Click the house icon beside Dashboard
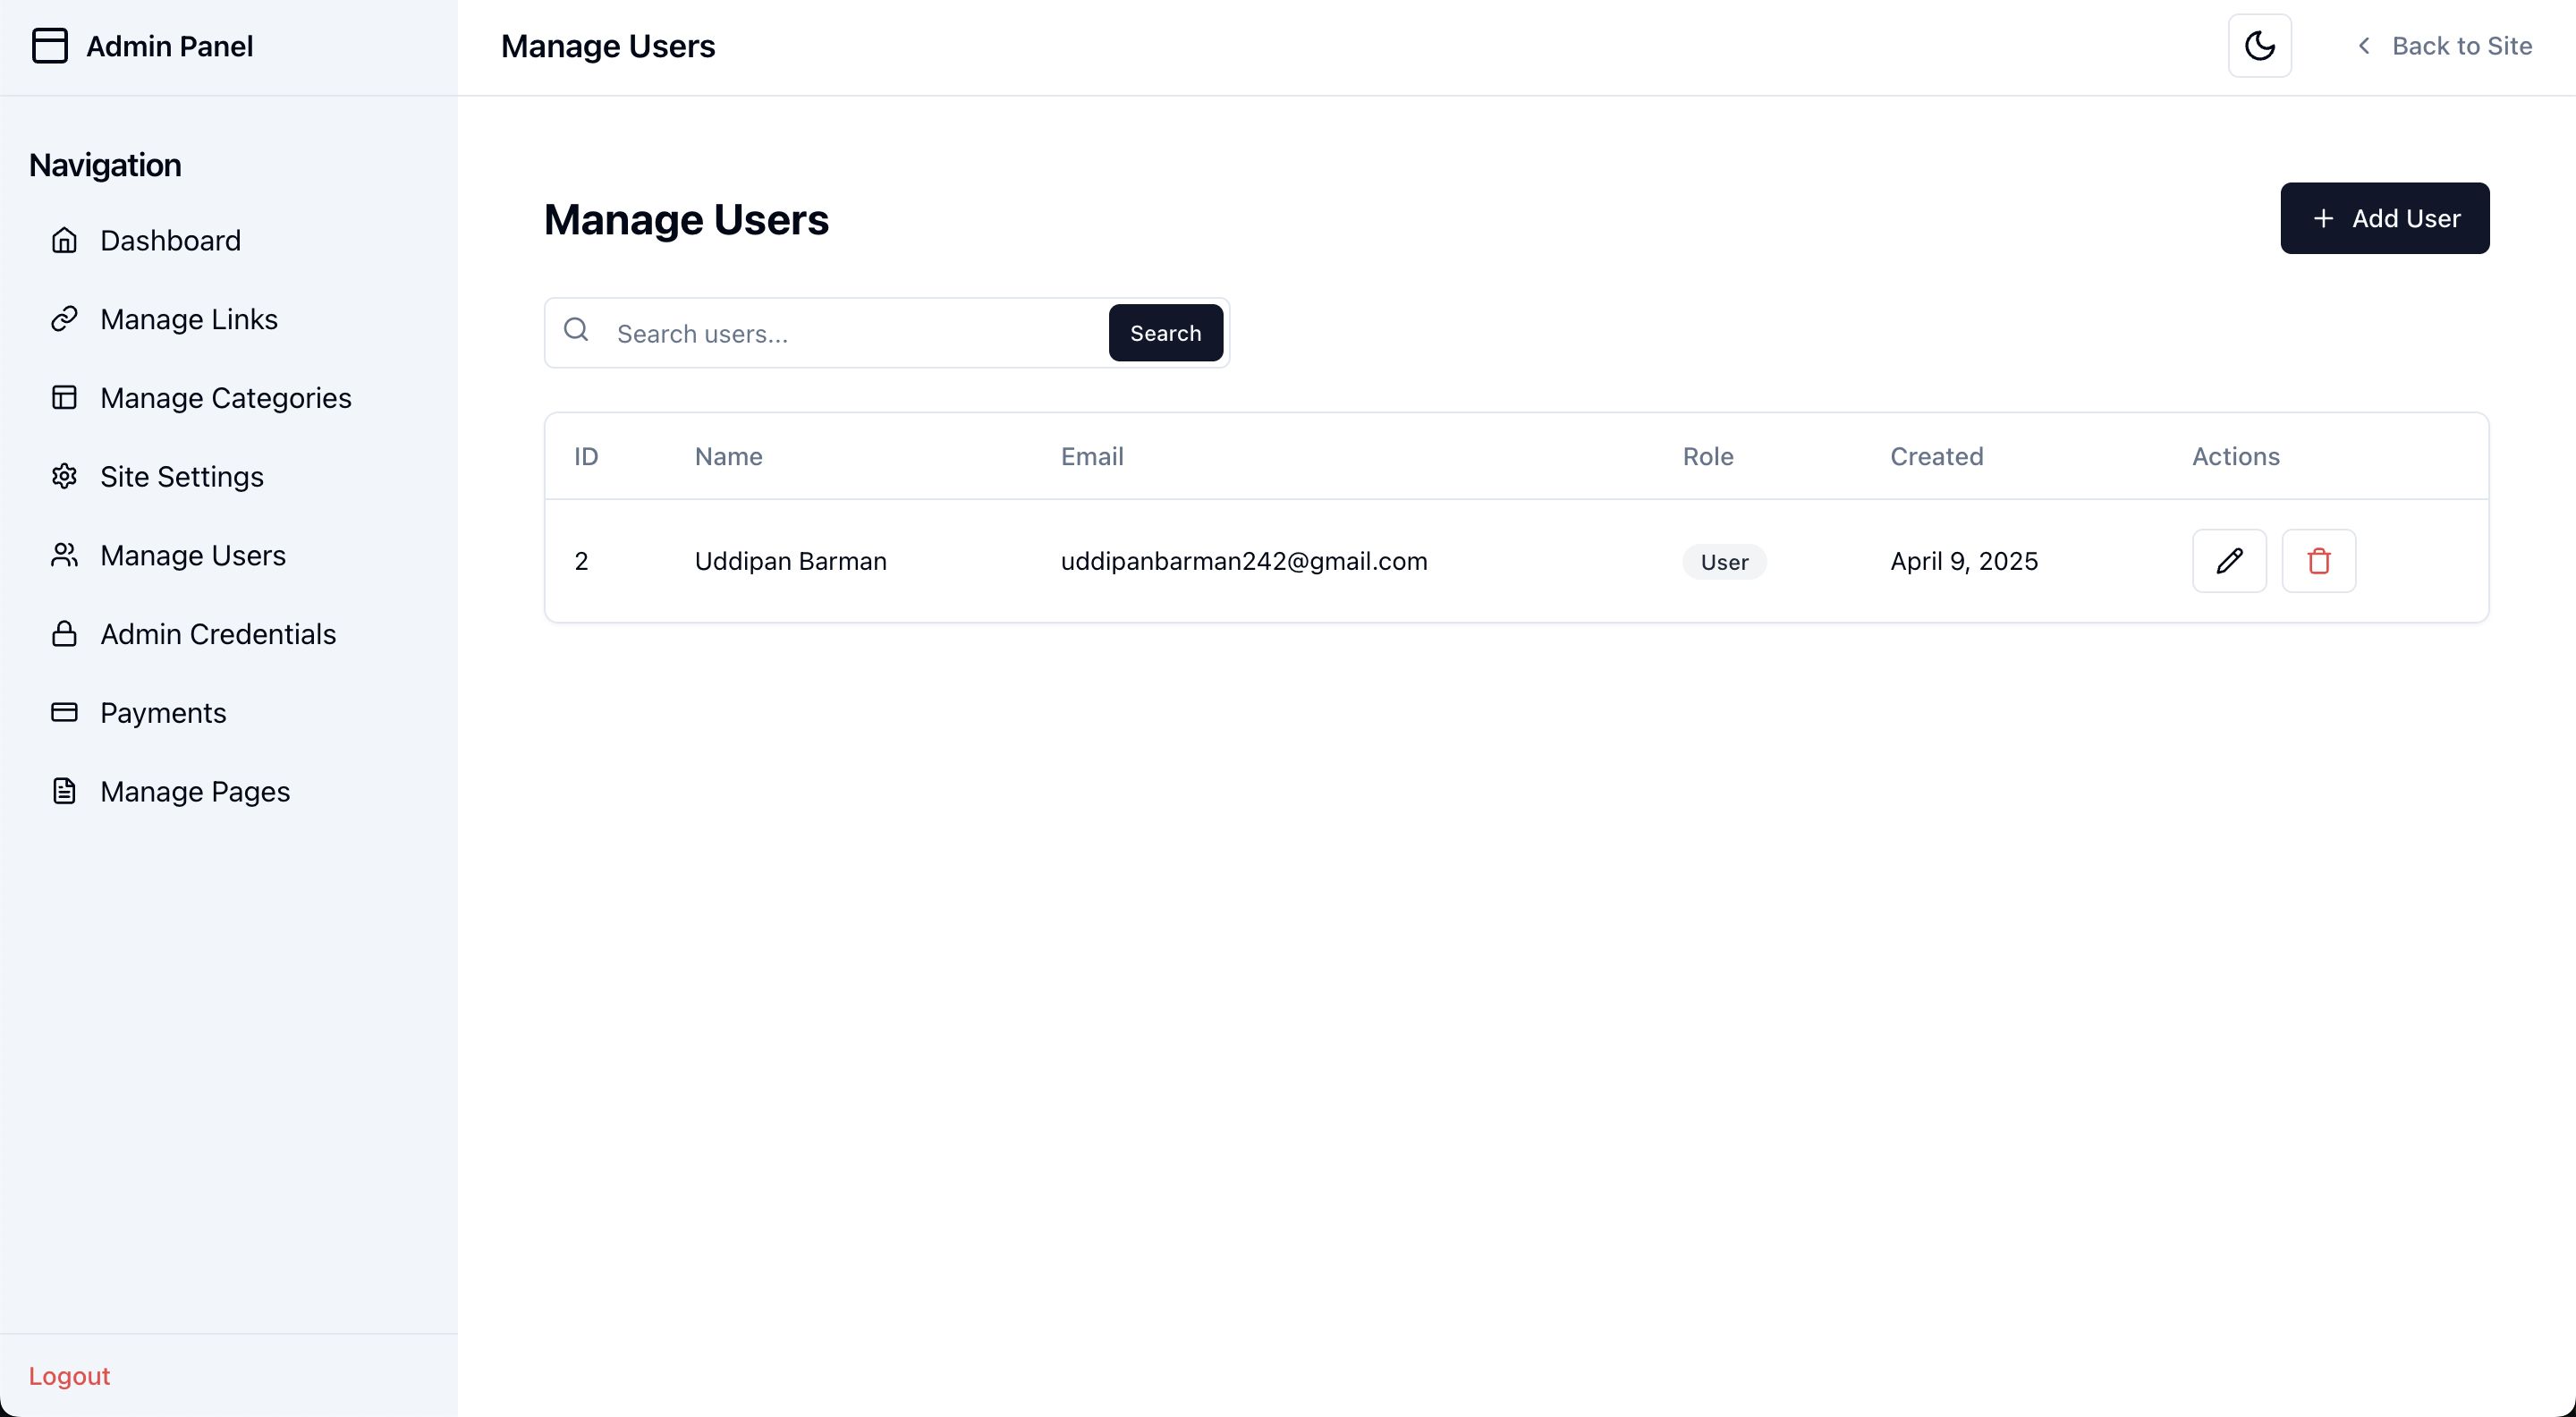The width and height of the screenshot is (2576, 1417). [x=64, y=240]
